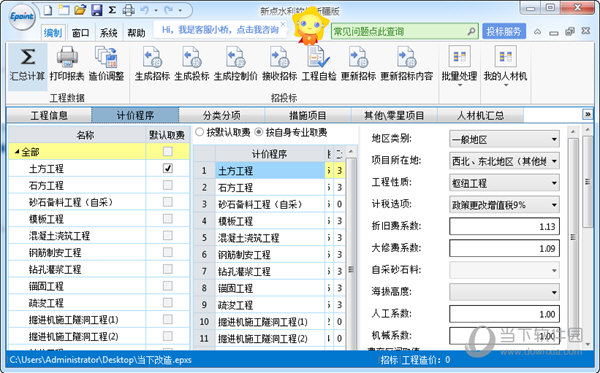Image resolution: width=600 pixels, height=373 pixels.
Task: Click quick toolbar printer icon
Action: click(128, 10)
